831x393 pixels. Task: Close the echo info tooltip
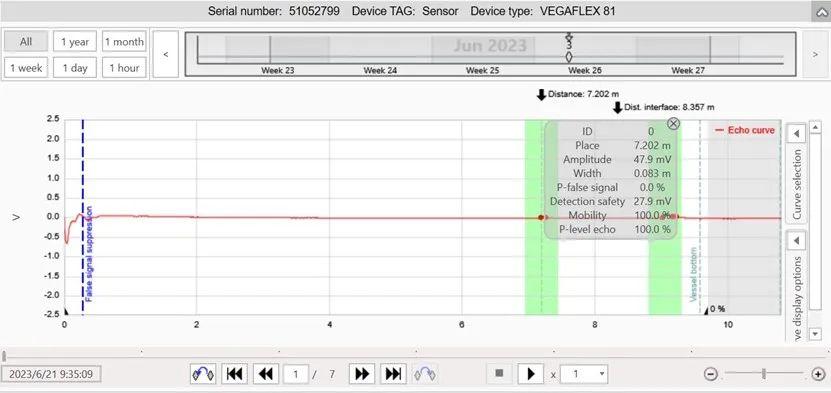(x=673, y=123)
